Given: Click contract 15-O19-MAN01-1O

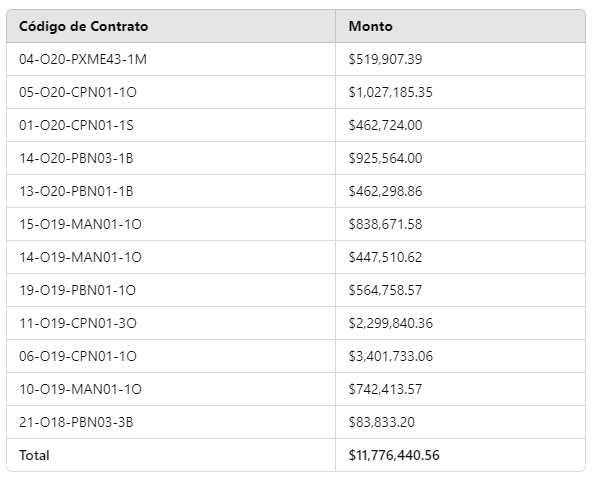Looking at the screenshot, I should pyautogui.click(x=80, y=225).
